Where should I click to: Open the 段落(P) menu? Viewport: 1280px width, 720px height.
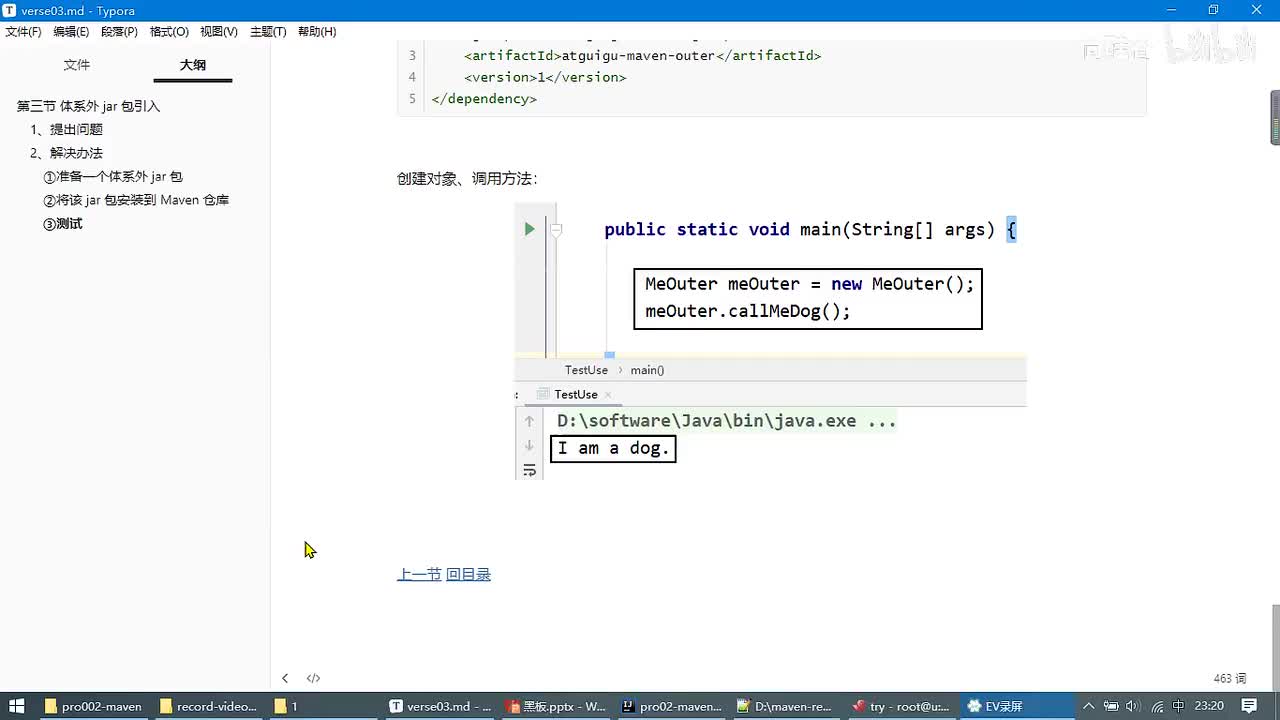pos(120,32)
